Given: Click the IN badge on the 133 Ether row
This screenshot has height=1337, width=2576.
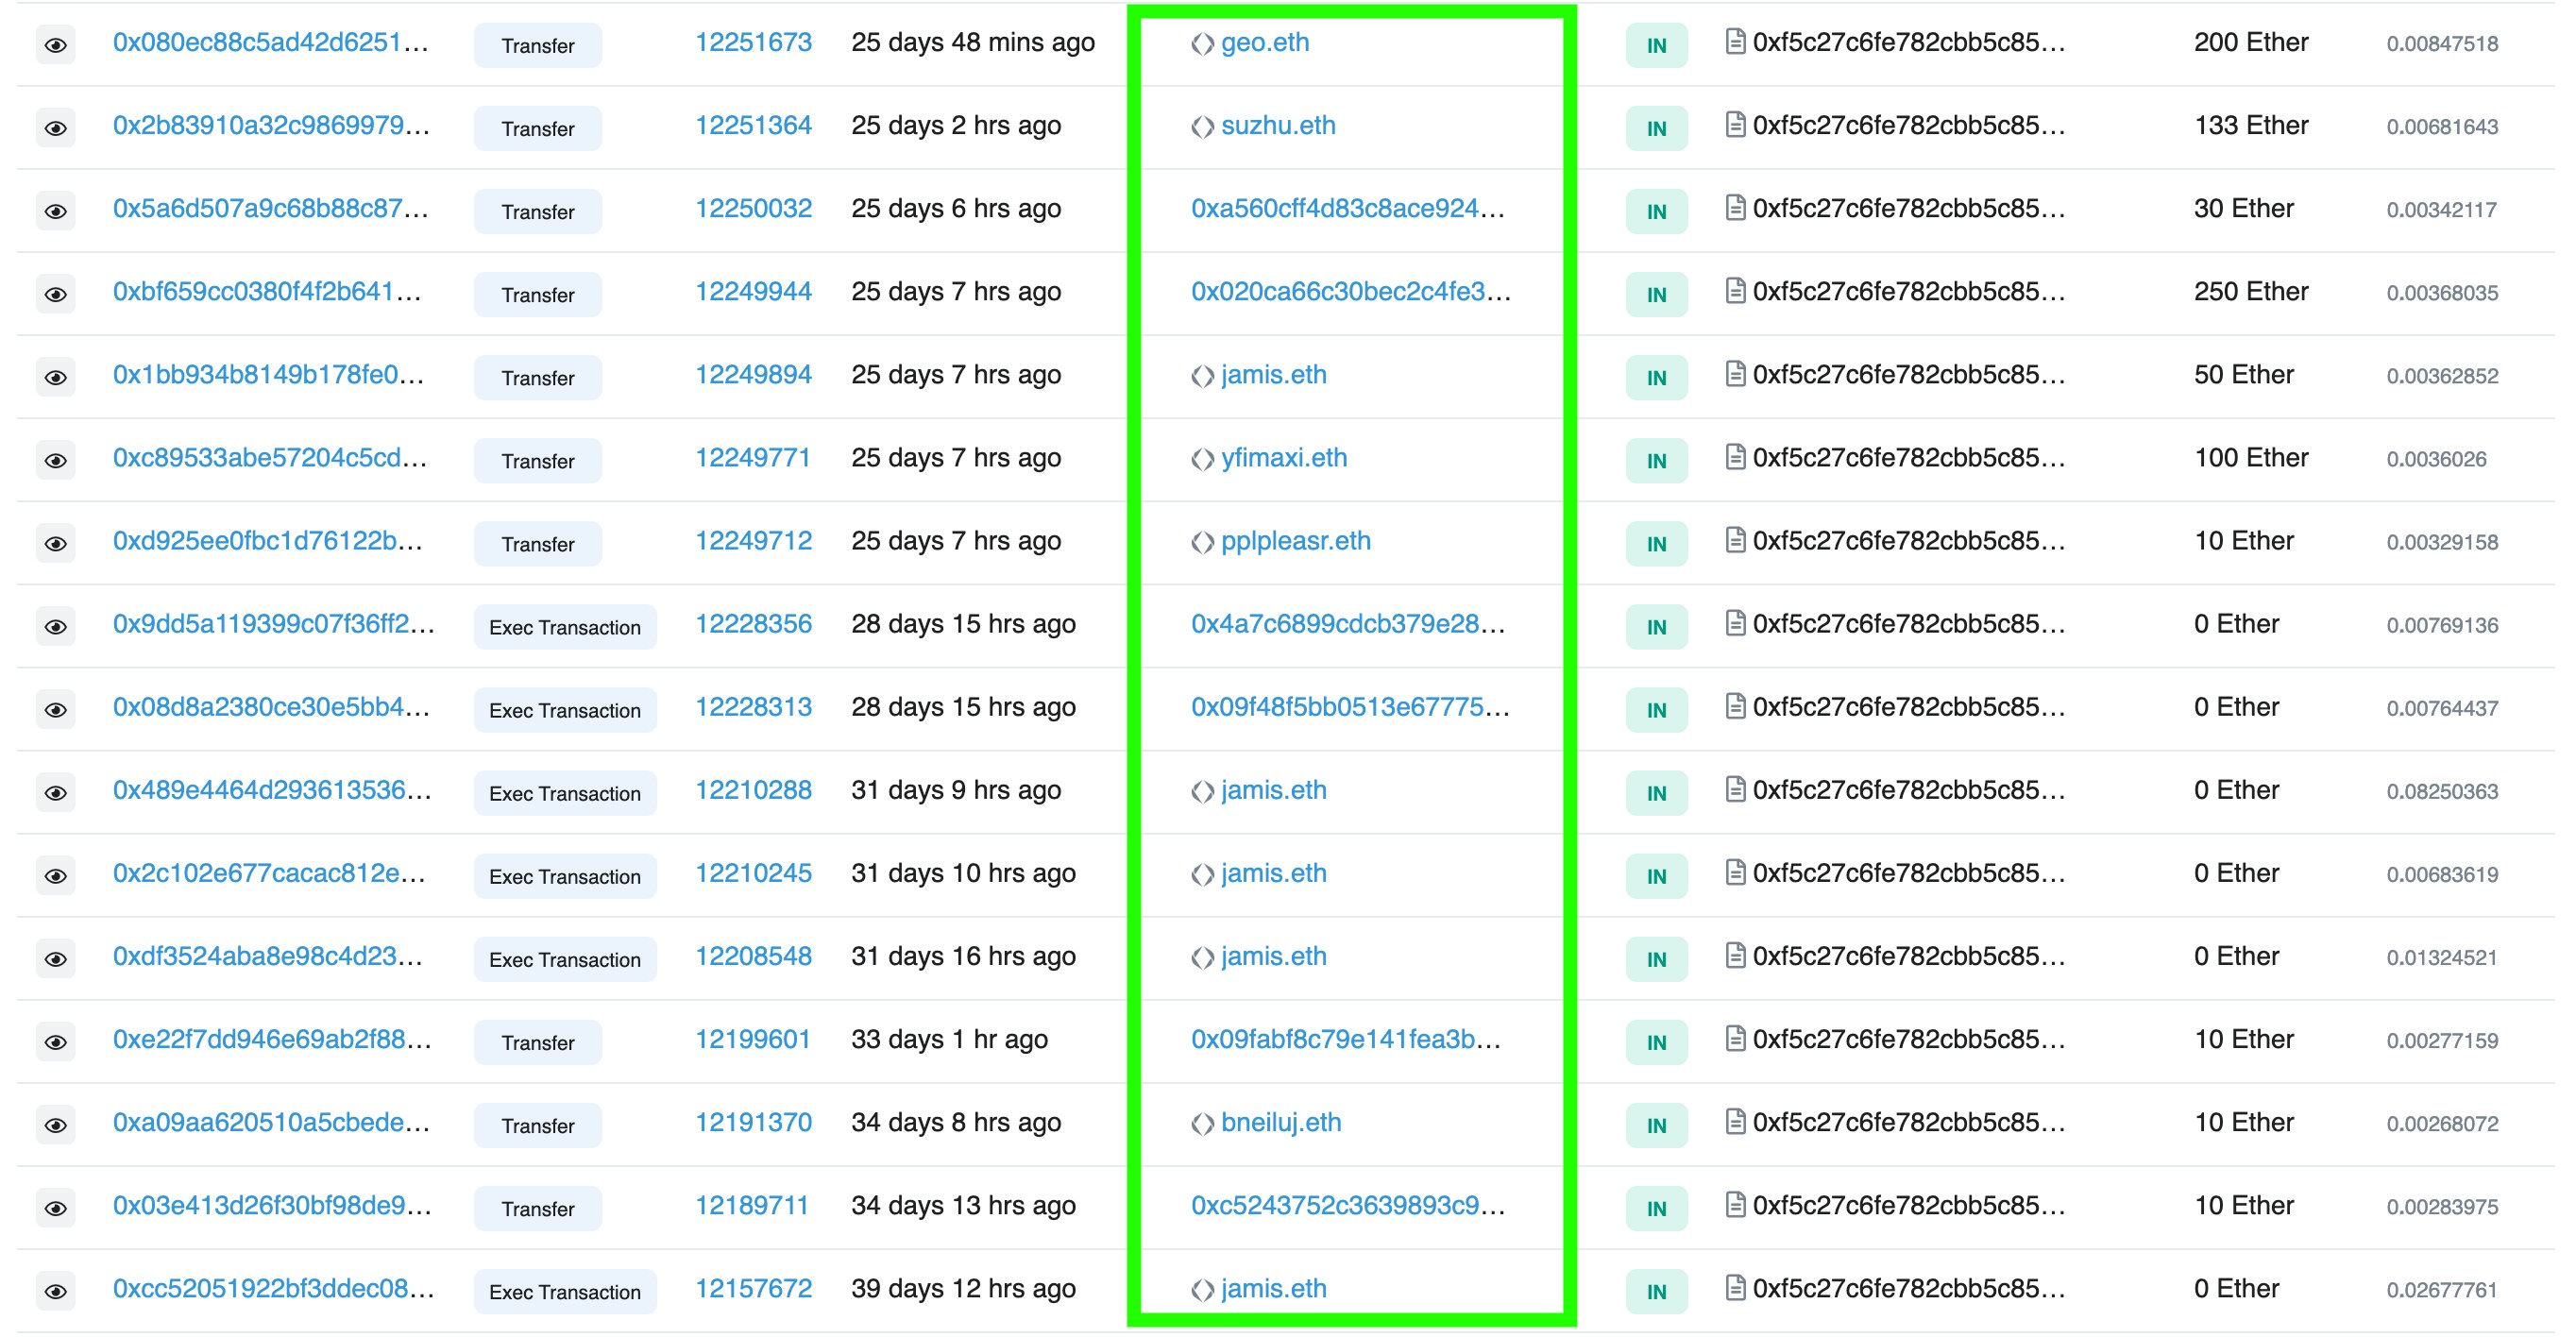Looking at the screenshot, I should [x=1655, y=127].
